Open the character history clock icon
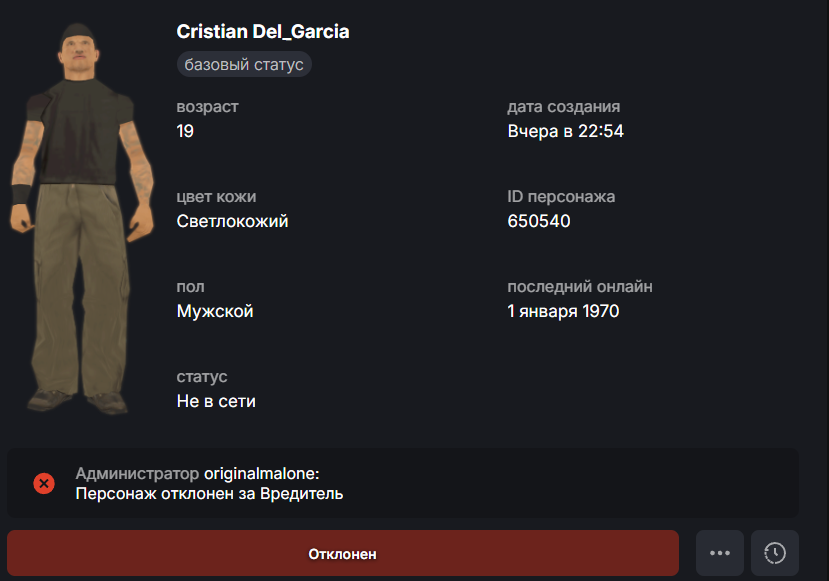 (775, 553)
